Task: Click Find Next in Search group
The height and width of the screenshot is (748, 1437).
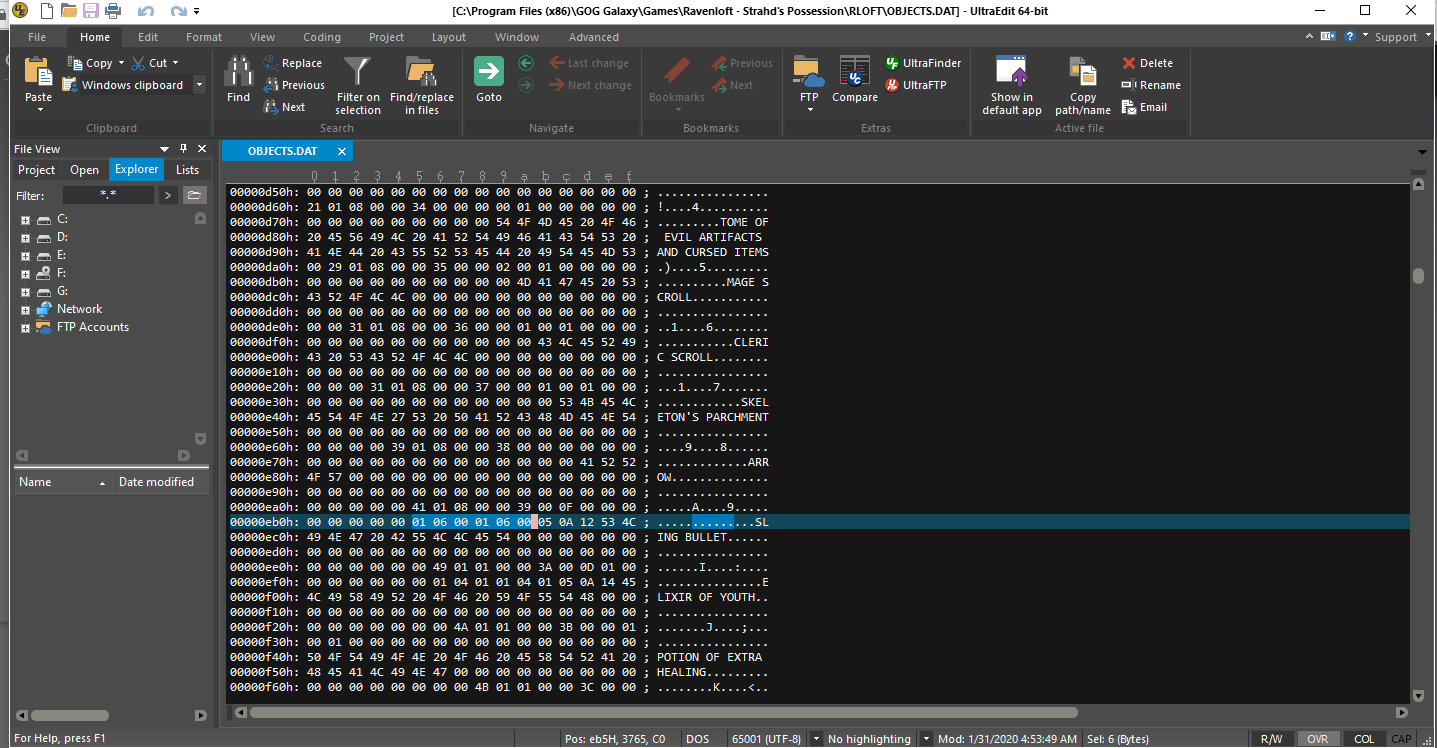Action: (x=271, y=107)
